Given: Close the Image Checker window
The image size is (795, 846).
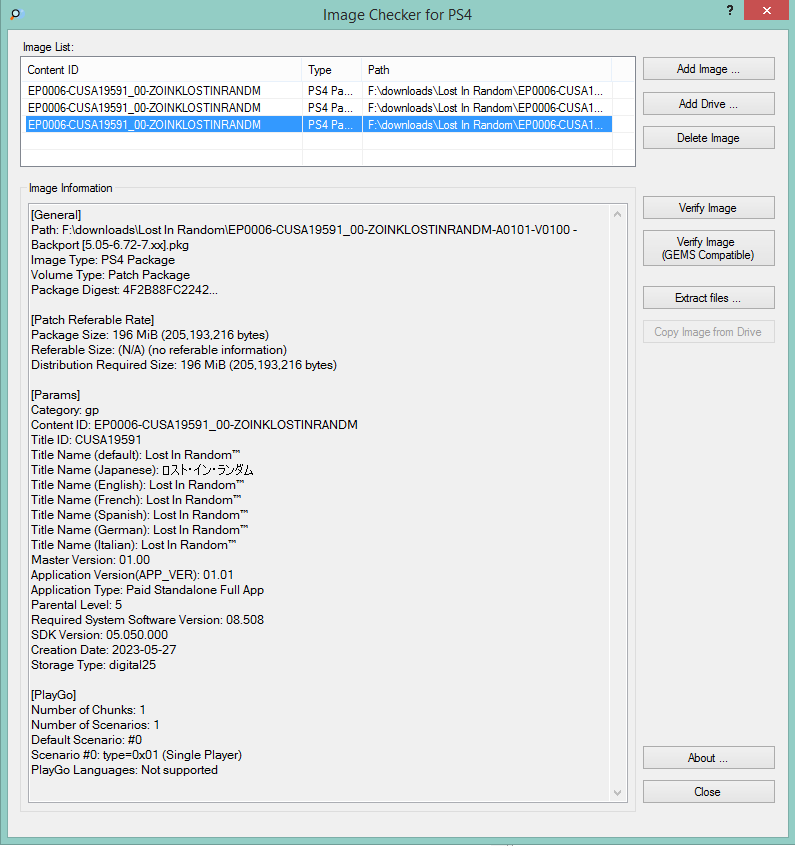Looking at the screenshot, I should point(766,10).
